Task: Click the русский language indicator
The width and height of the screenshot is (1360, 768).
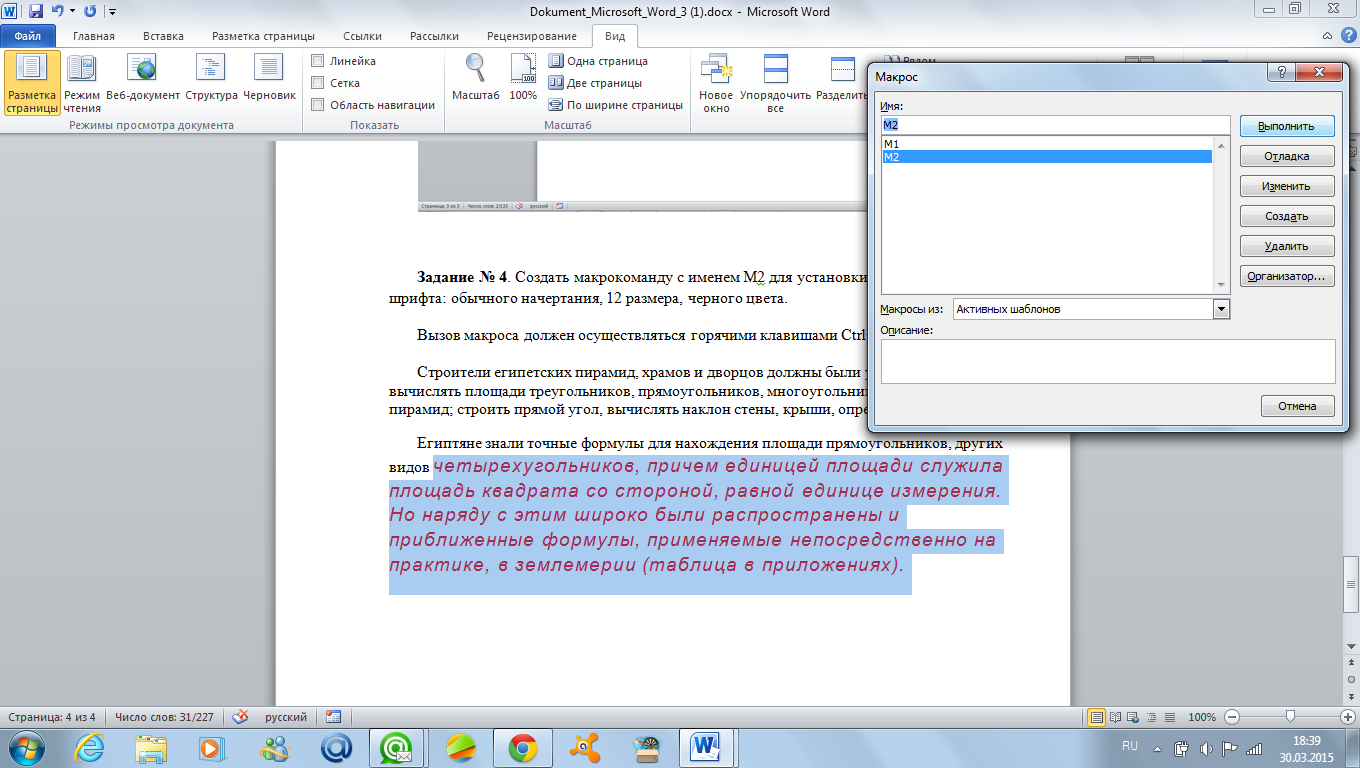Action: pyautogui.click(x=285, y=717)
